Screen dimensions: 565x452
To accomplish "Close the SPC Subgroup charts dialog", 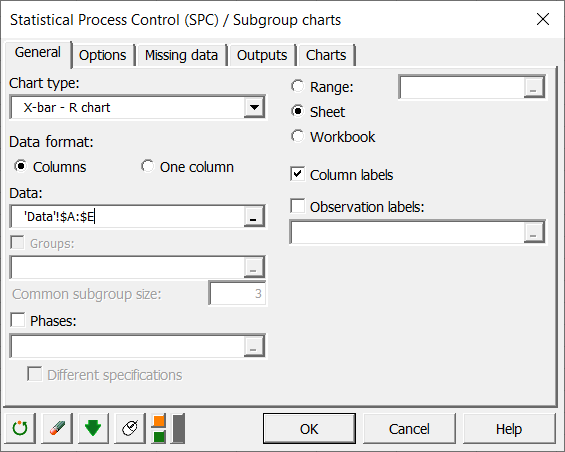I will (x=543, y=19).
